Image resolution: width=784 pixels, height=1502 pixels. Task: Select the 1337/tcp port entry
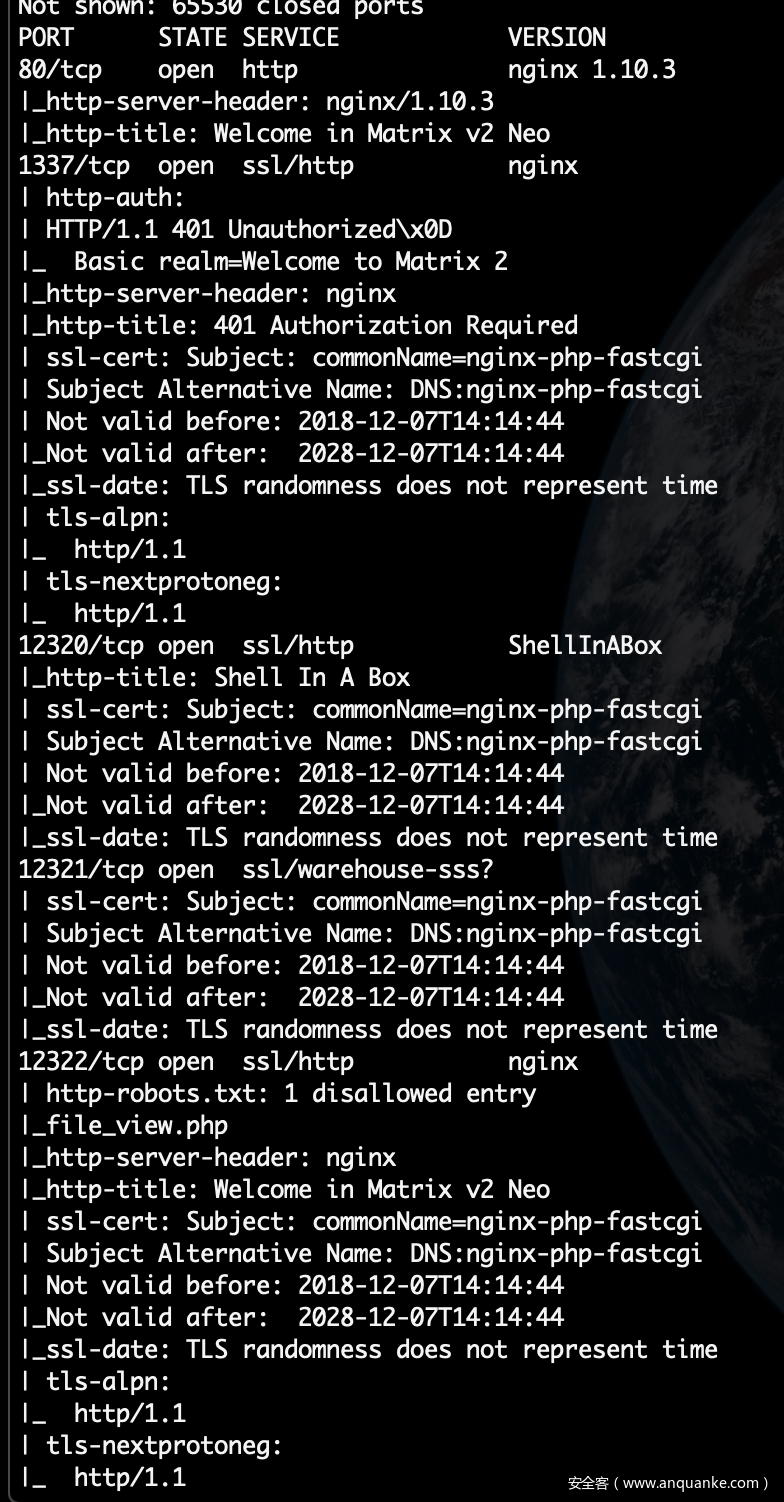74,166
